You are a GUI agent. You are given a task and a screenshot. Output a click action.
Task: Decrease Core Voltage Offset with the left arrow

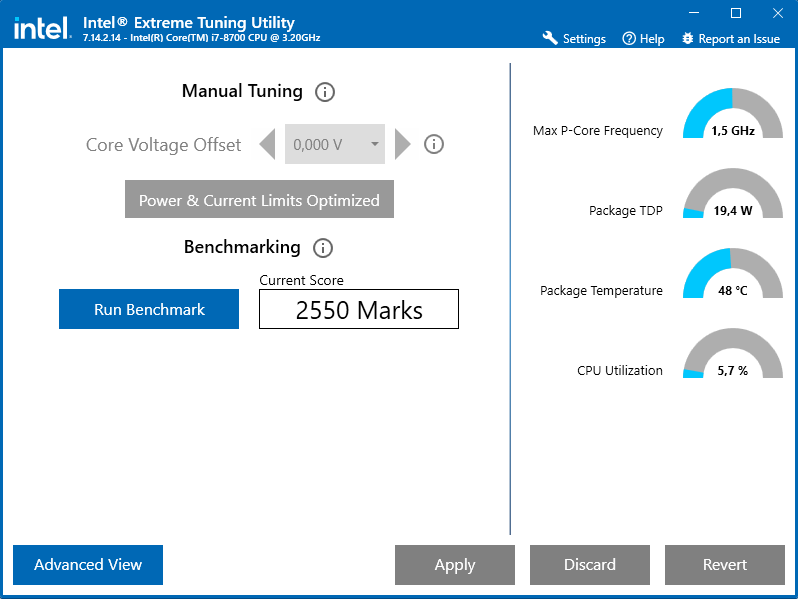coord(267,144)
